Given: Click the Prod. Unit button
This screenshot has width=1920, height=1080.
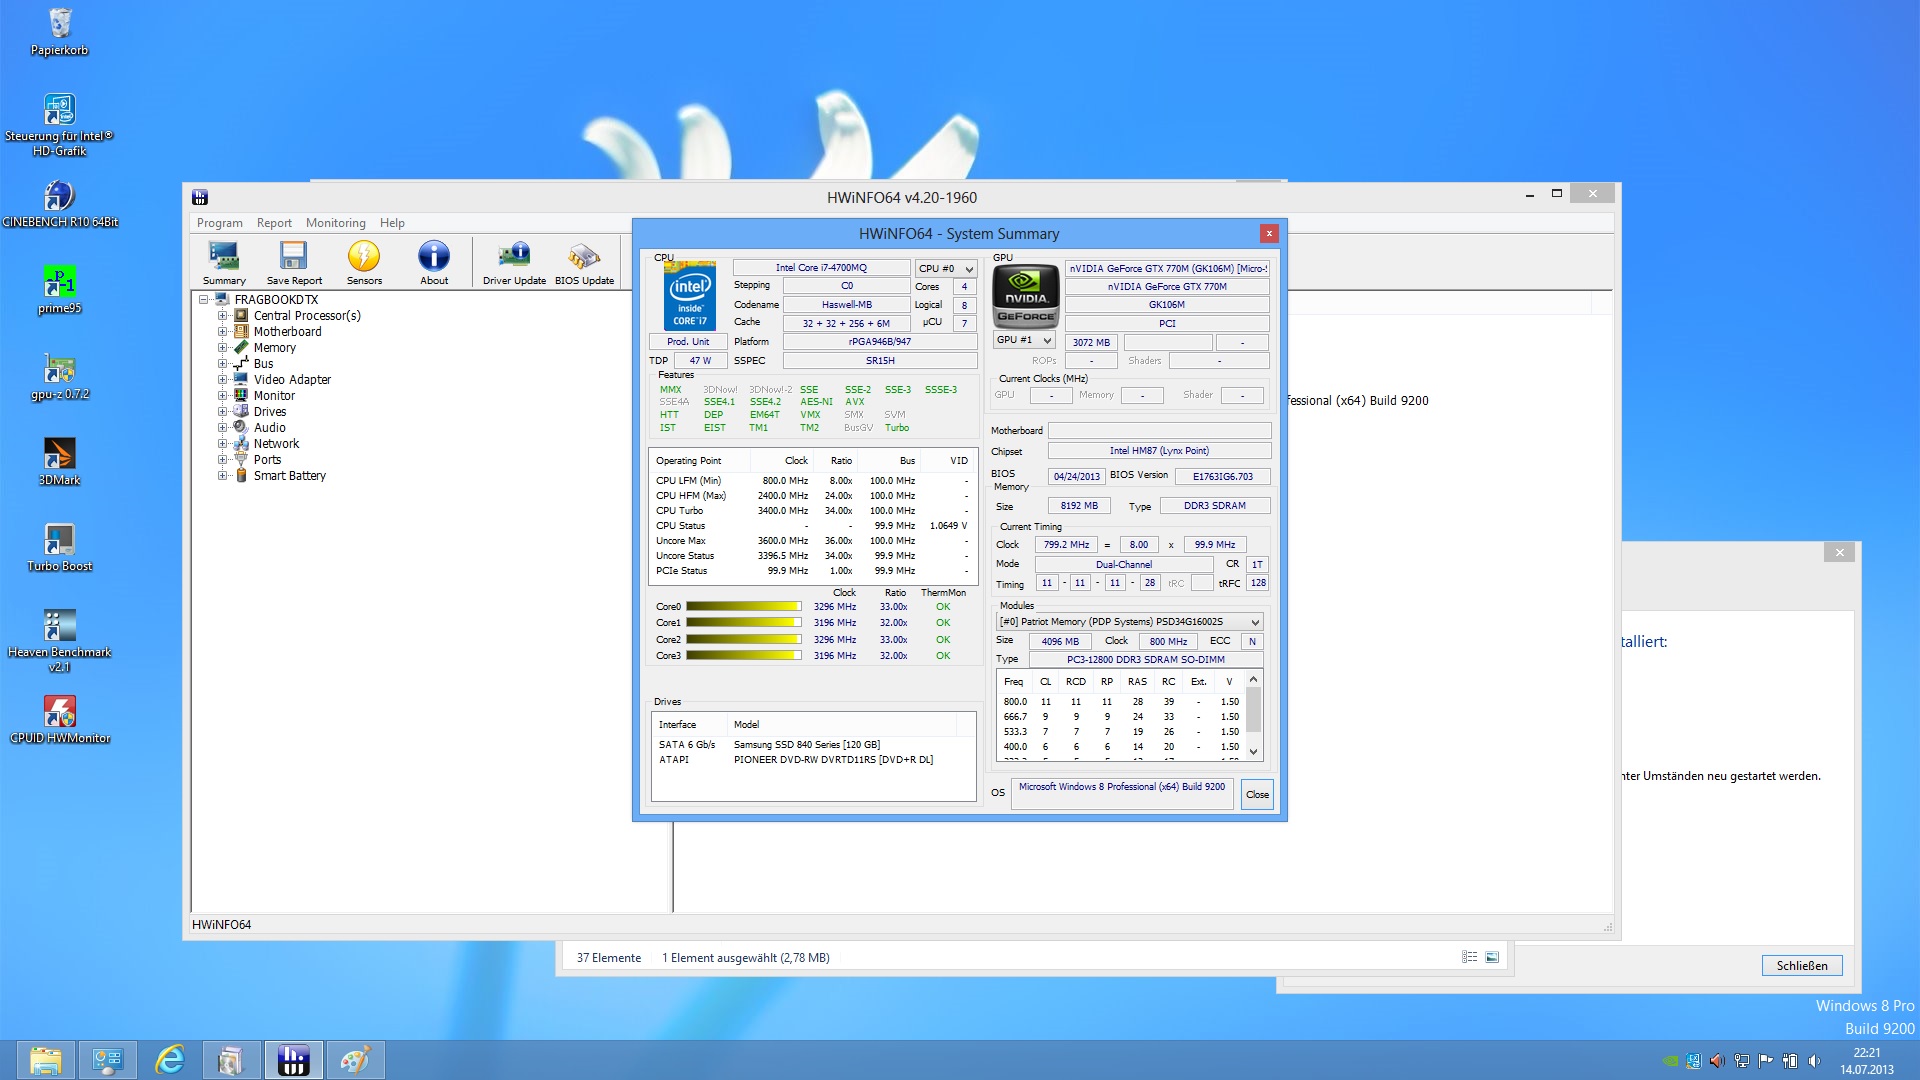Looking at the screenshot, I should (688, 342).
